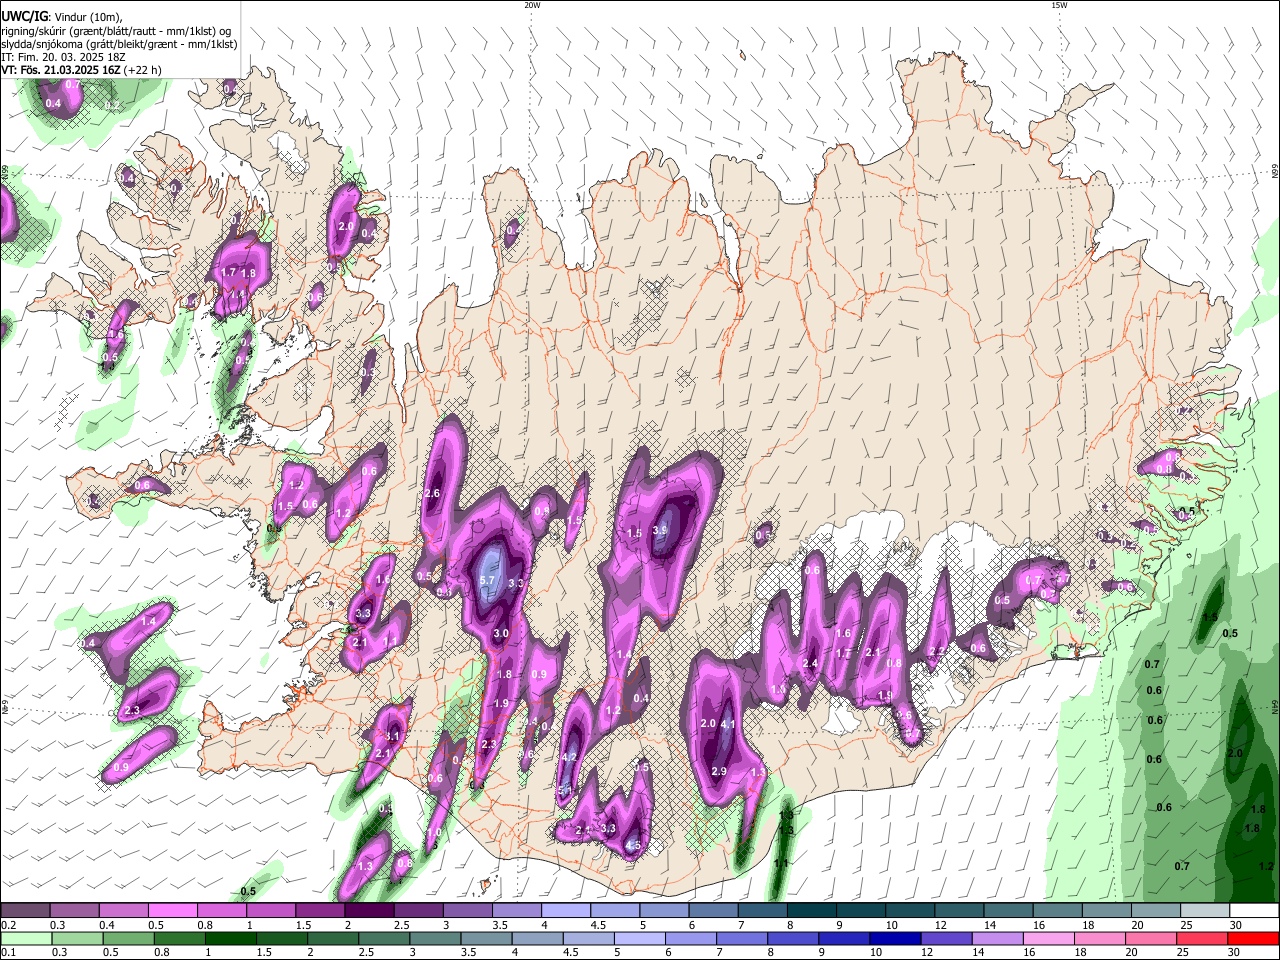Click the 2.9 precipitation value on the map
Screen dimensions: 1280x960
(719, 771)
